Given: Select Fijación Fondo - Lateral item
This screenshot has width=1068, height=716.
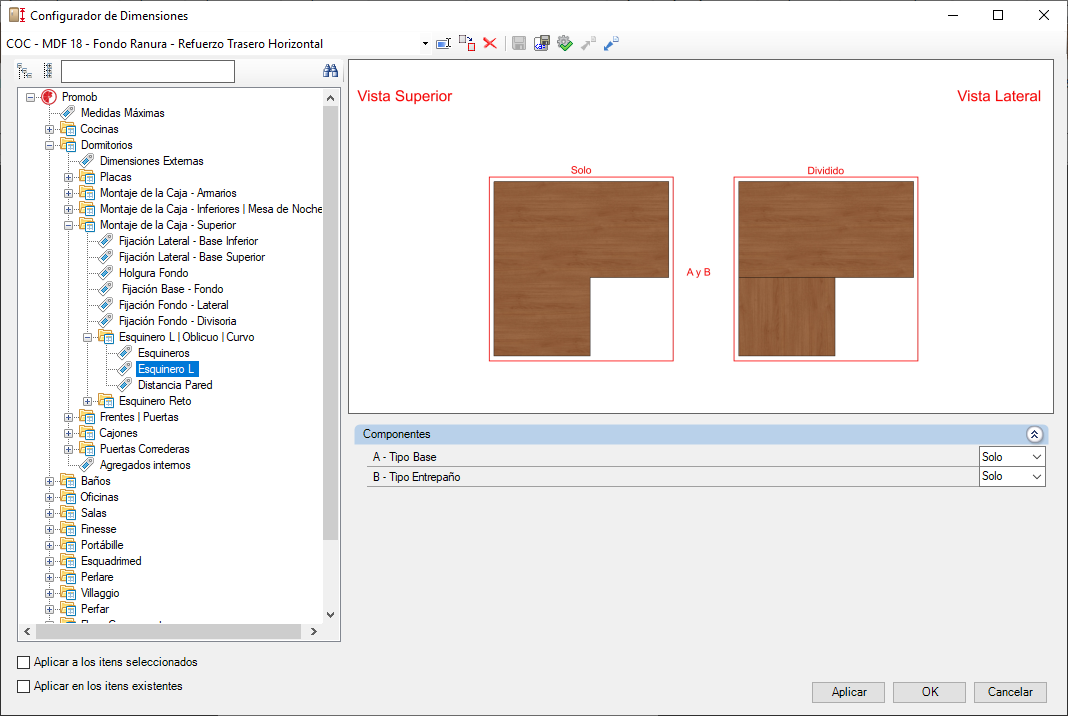Looking at the screenshot, I should (x=174, y=305).
